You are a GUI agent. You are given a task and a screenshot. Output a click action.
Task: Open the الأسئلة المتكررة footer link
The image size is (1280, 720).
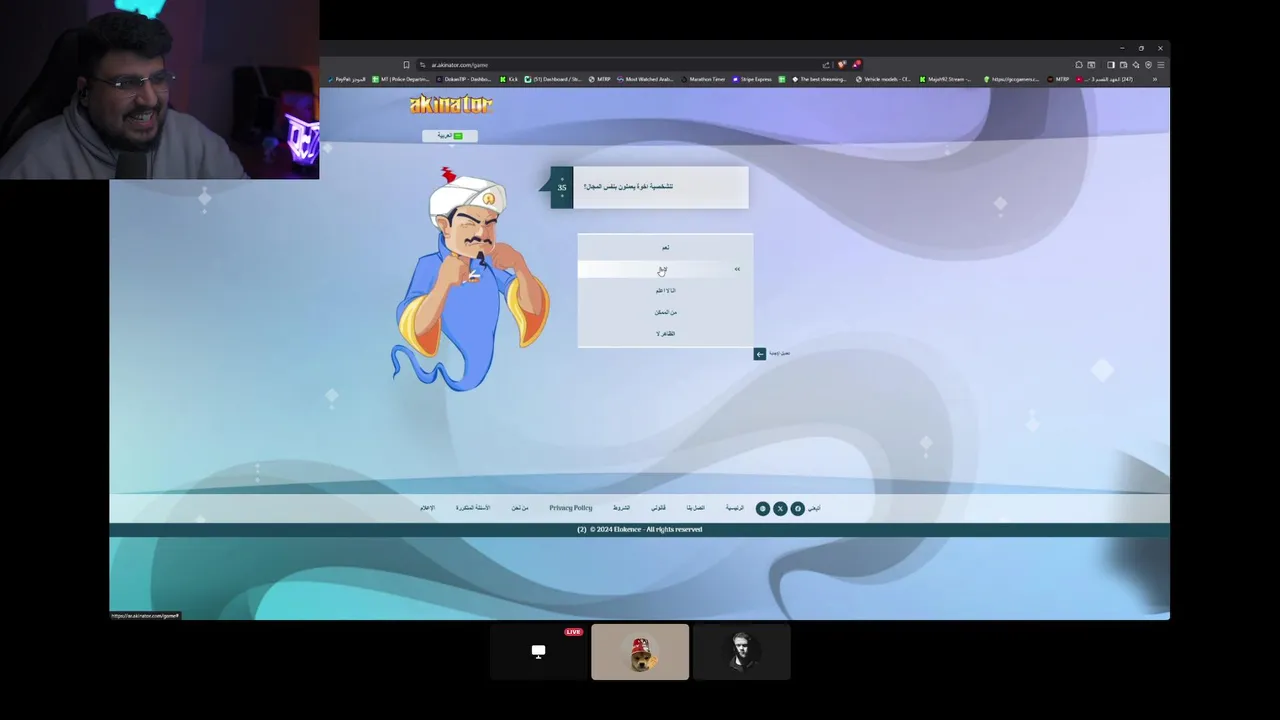point(473,508)
